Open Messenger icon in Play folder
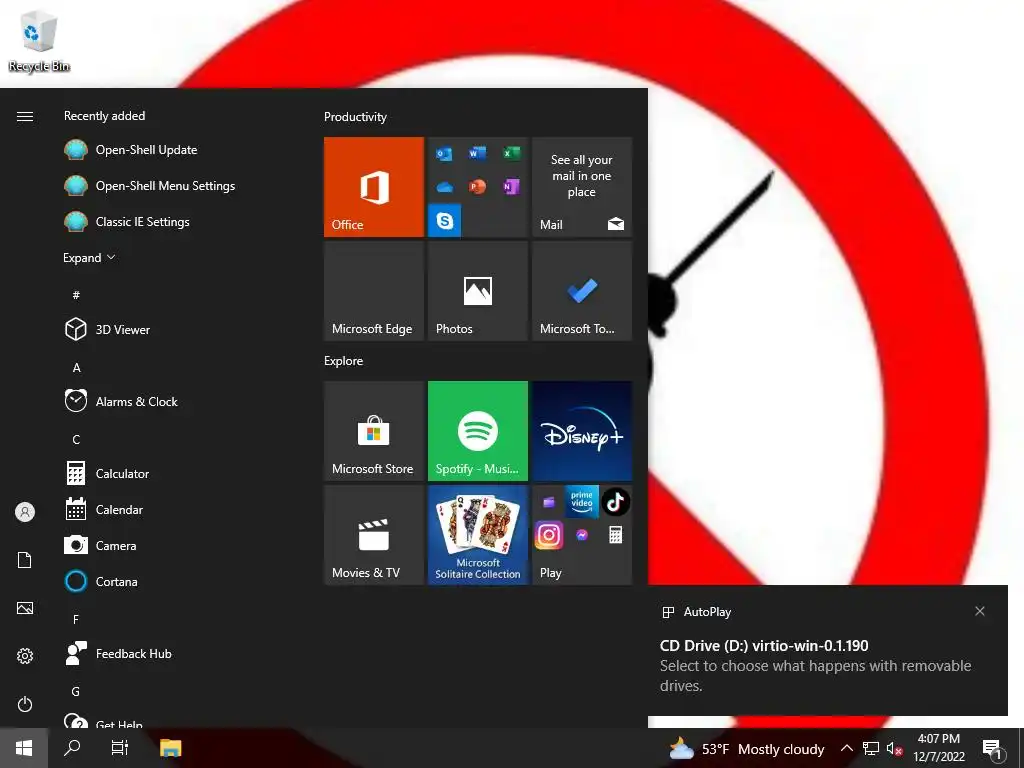1024x768 pixels. [582, 536]
